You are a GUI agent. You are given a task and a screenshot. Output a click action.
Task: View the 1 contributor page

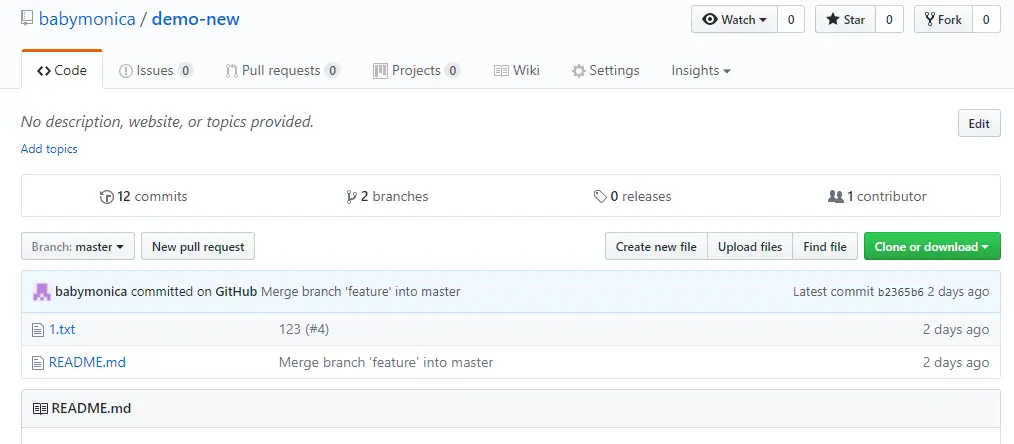point(877,196)
